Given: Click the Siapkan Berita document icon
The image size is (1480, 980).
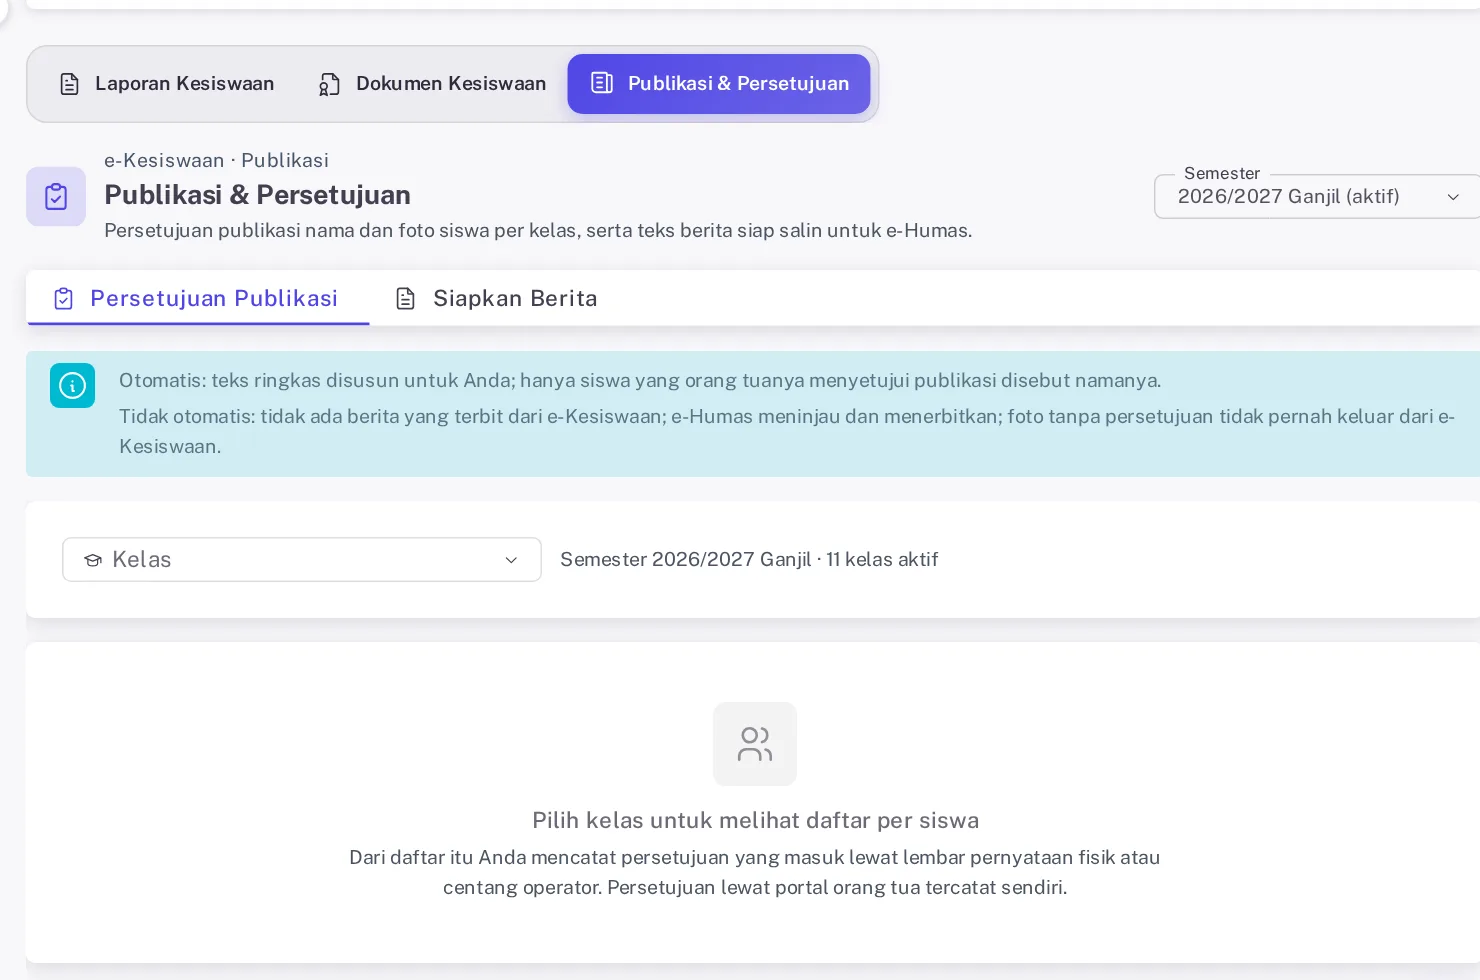Looking at the screenshot, I should (x=405, y=298).
